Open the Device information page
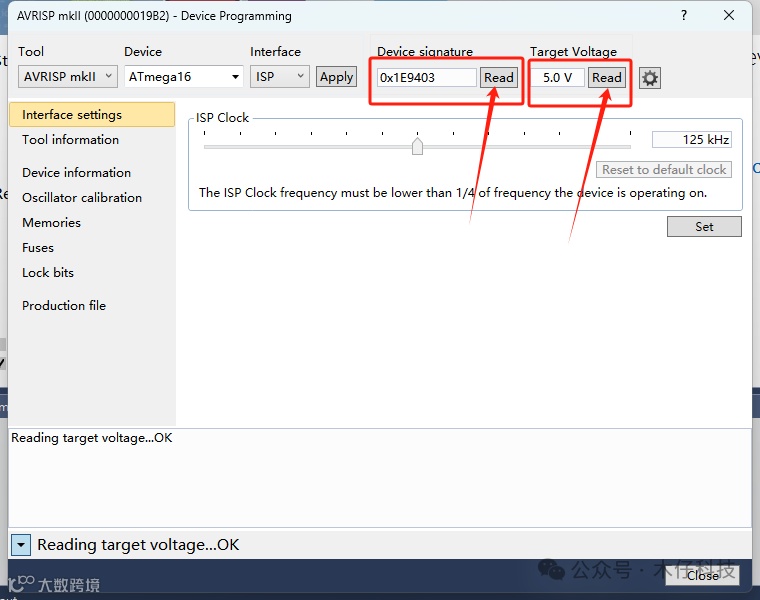The image size is (760, 600). pyautogui.click(x=77, y=173)
